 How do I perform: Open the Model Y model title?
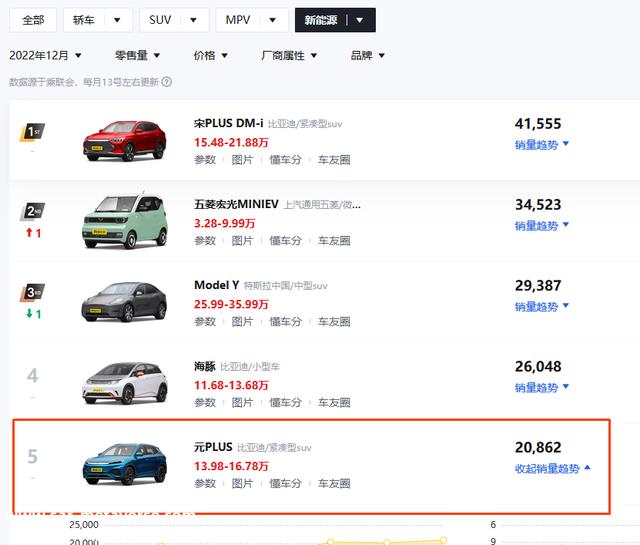[x=216, y=285]
